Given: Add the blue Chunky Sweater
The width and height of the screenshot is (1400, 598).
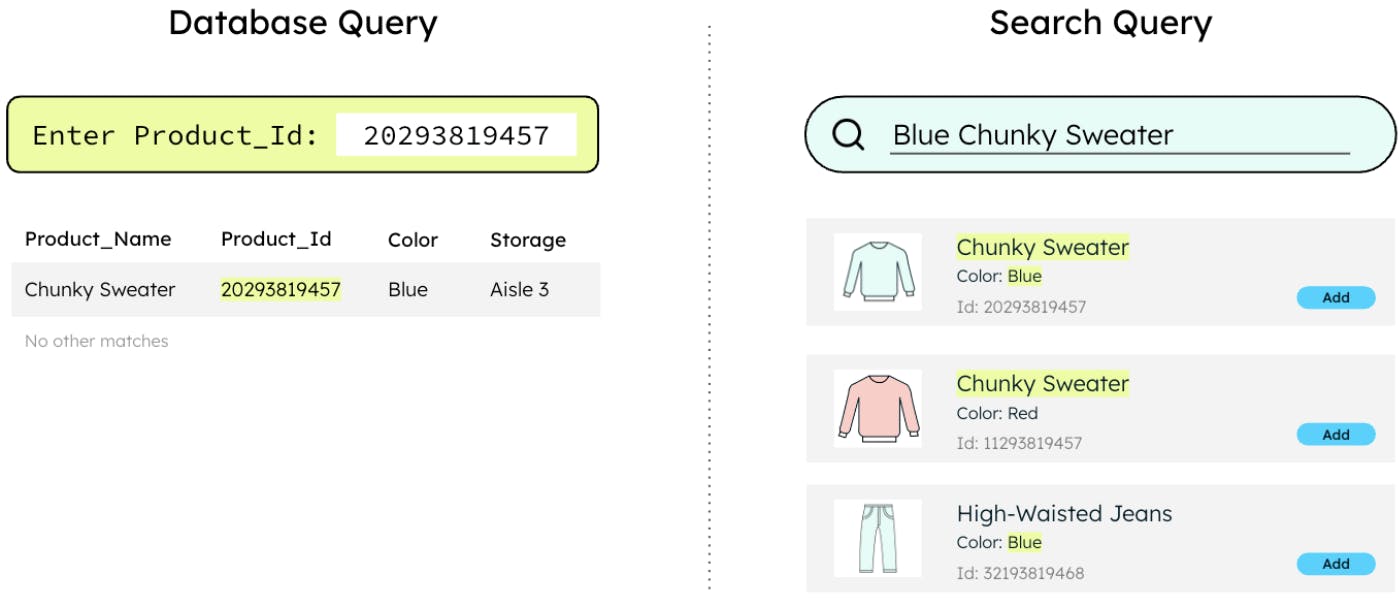Looking at the screenshot, I should (1335, 297).
